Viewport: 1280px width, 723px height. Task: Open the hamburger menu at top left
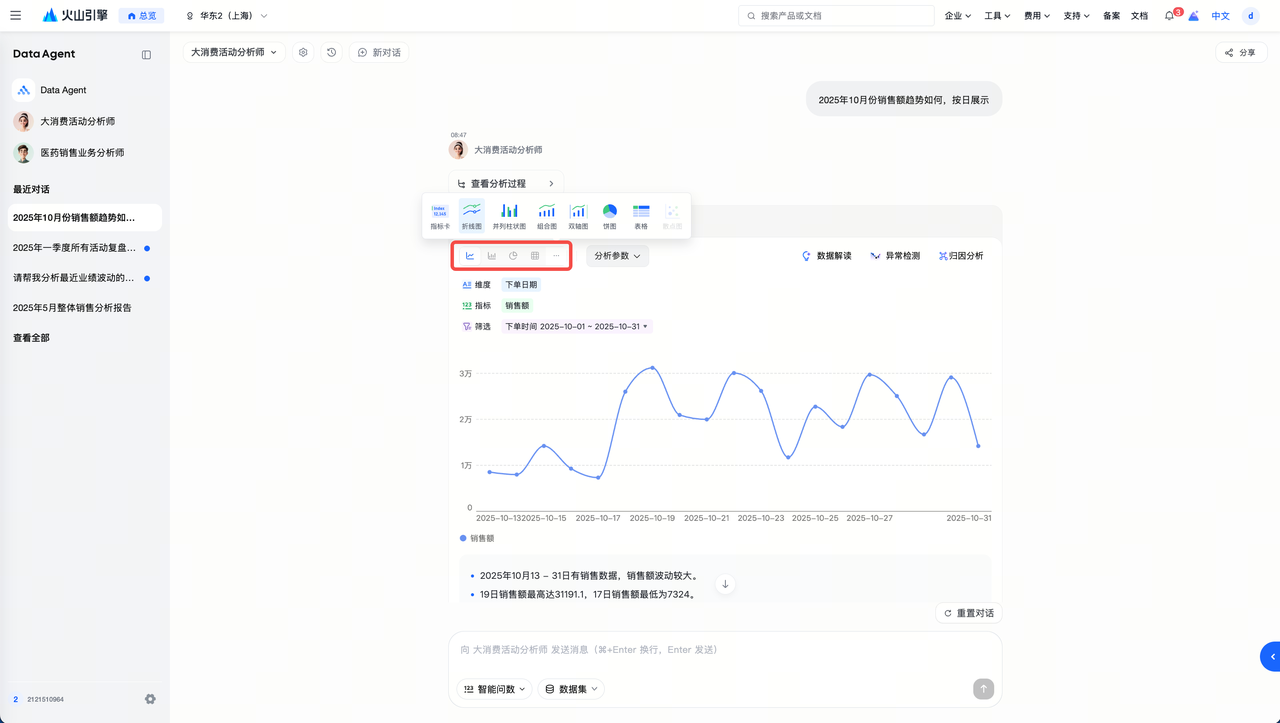pos(16,16)
